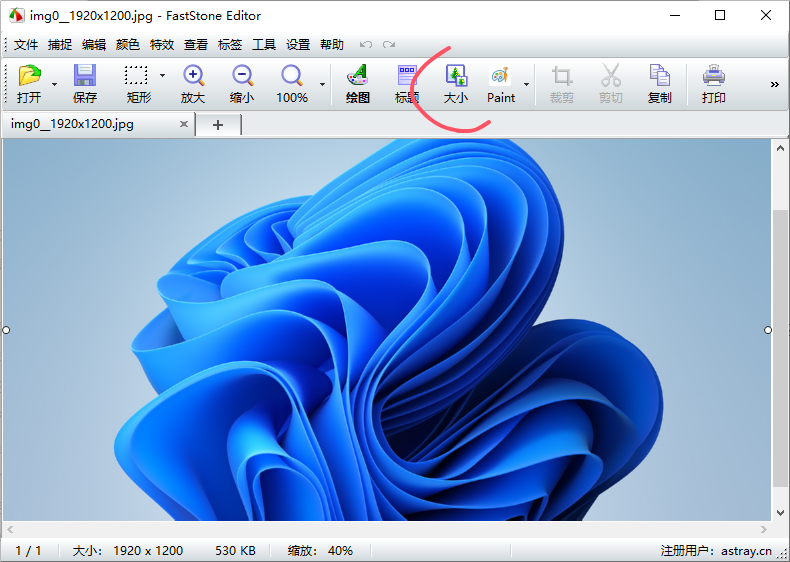Click the vertical scrollbar thumb
Image resolution: width=790 pixels, height=562 pixels.
[780, 348]
